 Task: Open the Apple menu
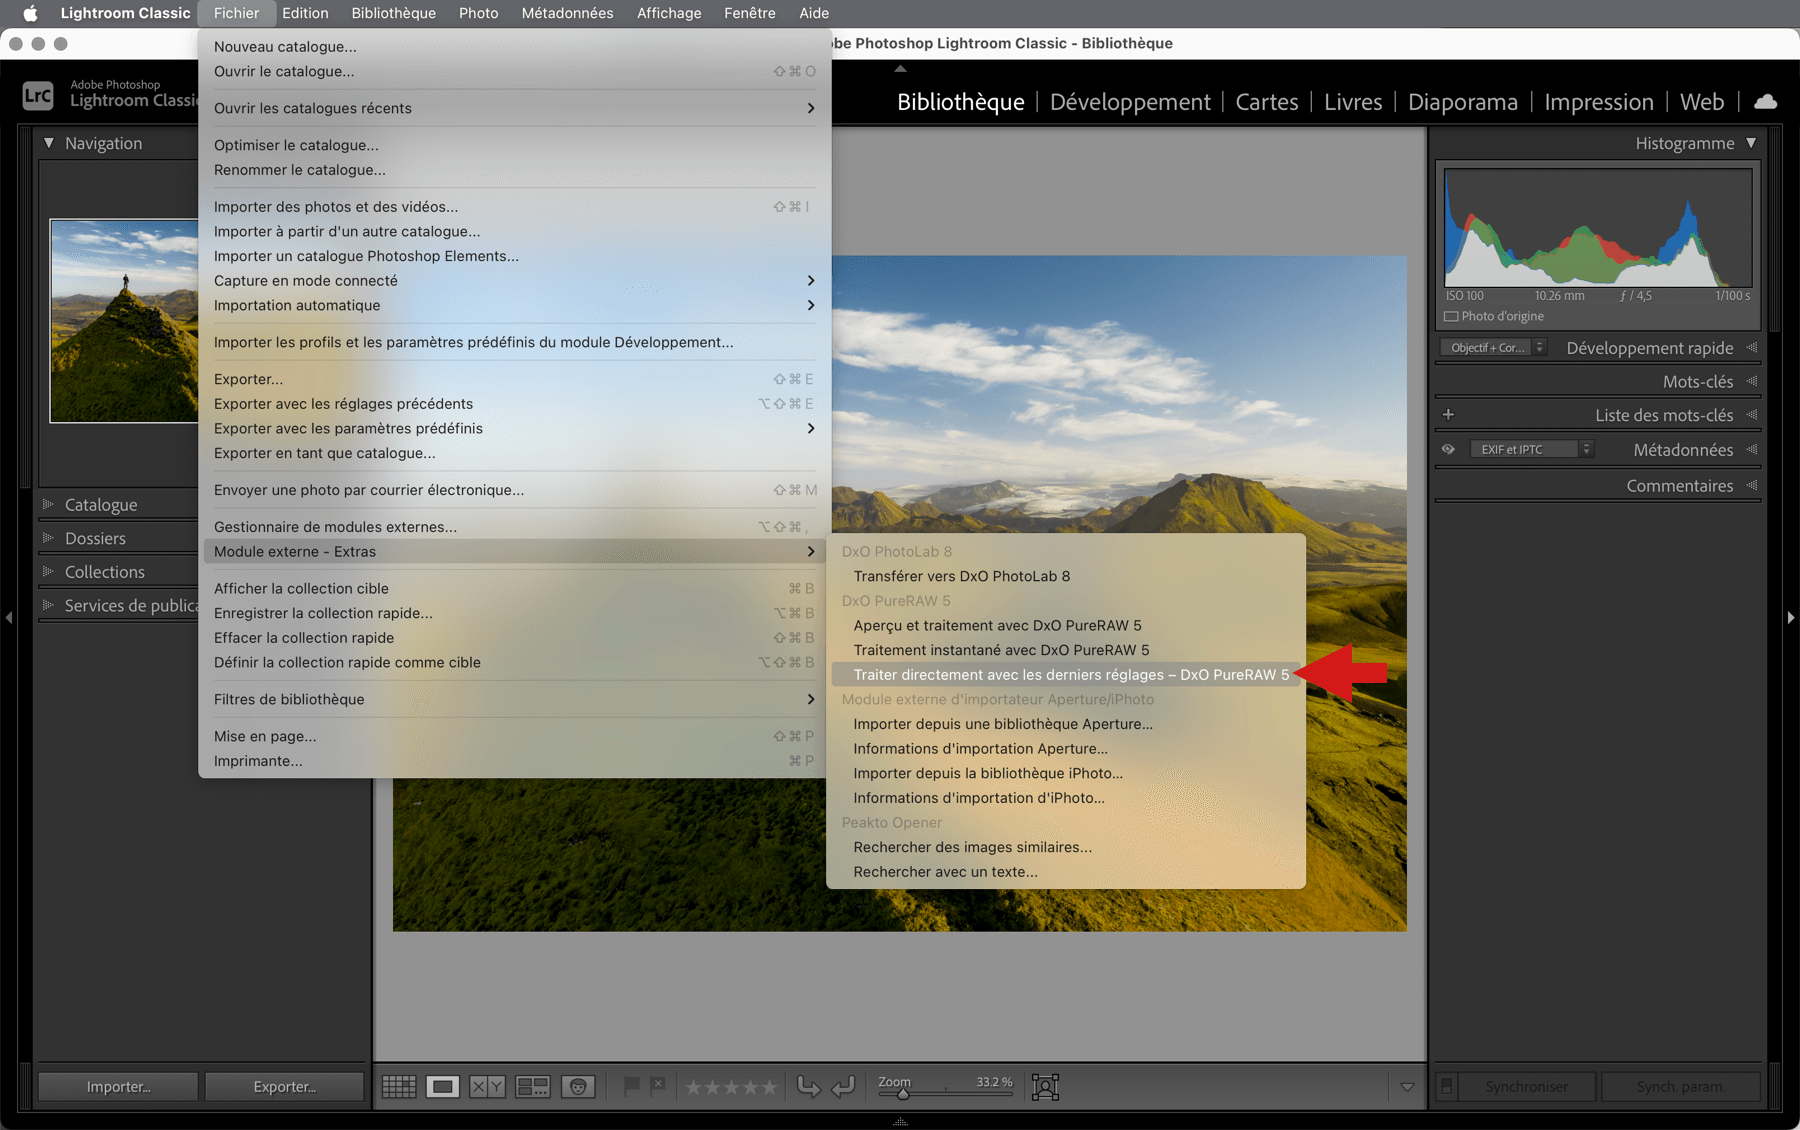pyautogui.click(x=30, y=13)
